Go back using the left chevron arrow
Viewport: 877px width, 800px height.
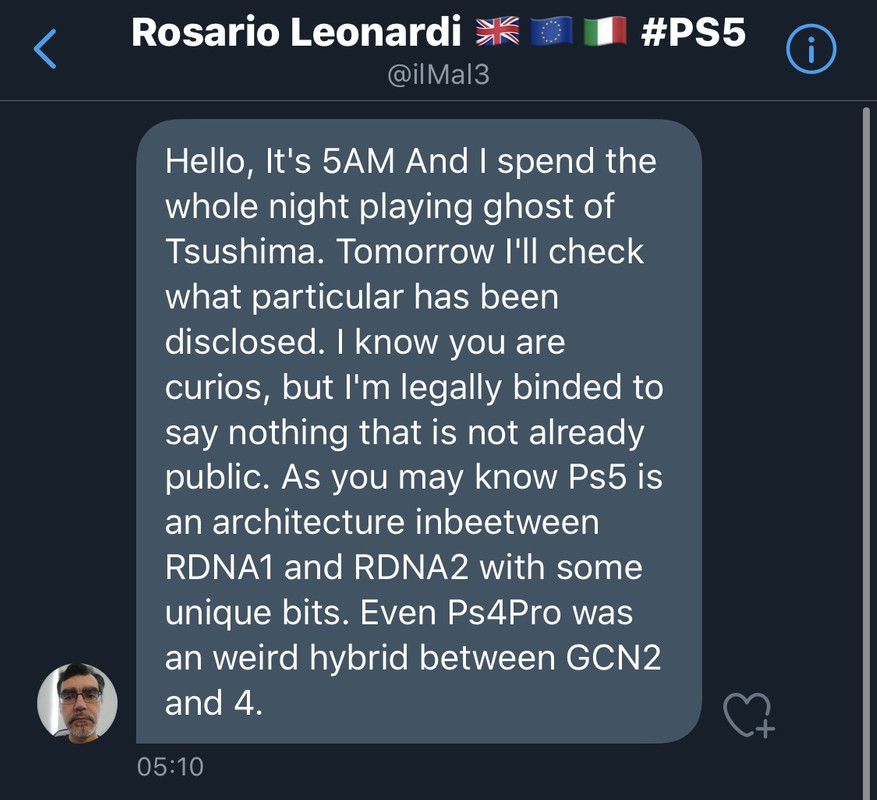45,49
